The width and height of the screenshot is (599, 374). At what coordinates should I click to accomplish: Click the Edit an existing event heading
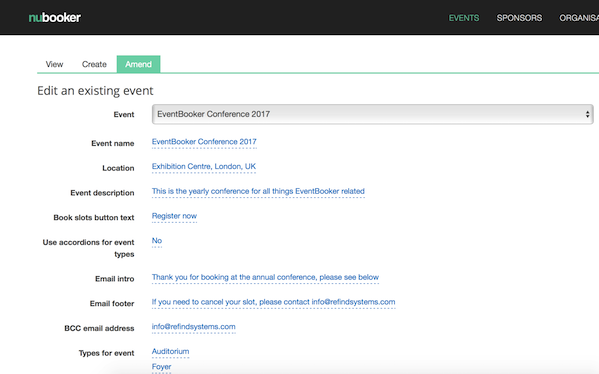95,91
